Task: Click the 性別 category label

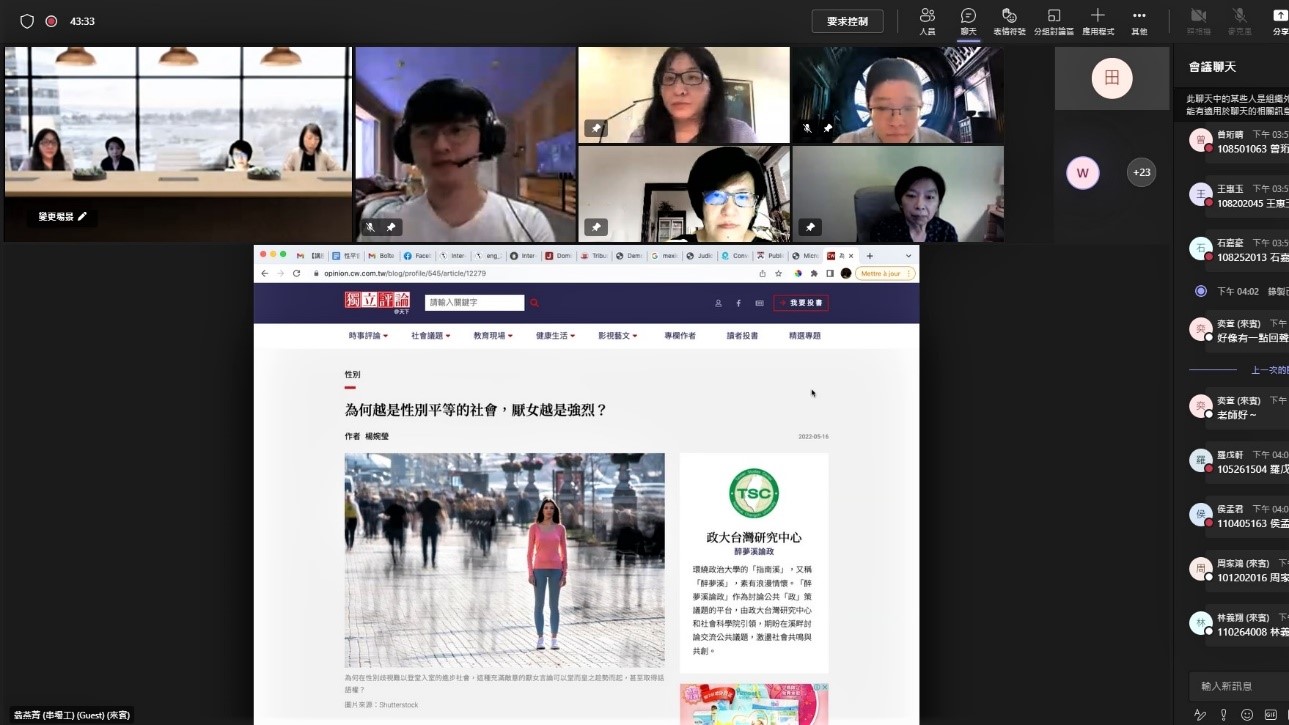Action: 352,375
